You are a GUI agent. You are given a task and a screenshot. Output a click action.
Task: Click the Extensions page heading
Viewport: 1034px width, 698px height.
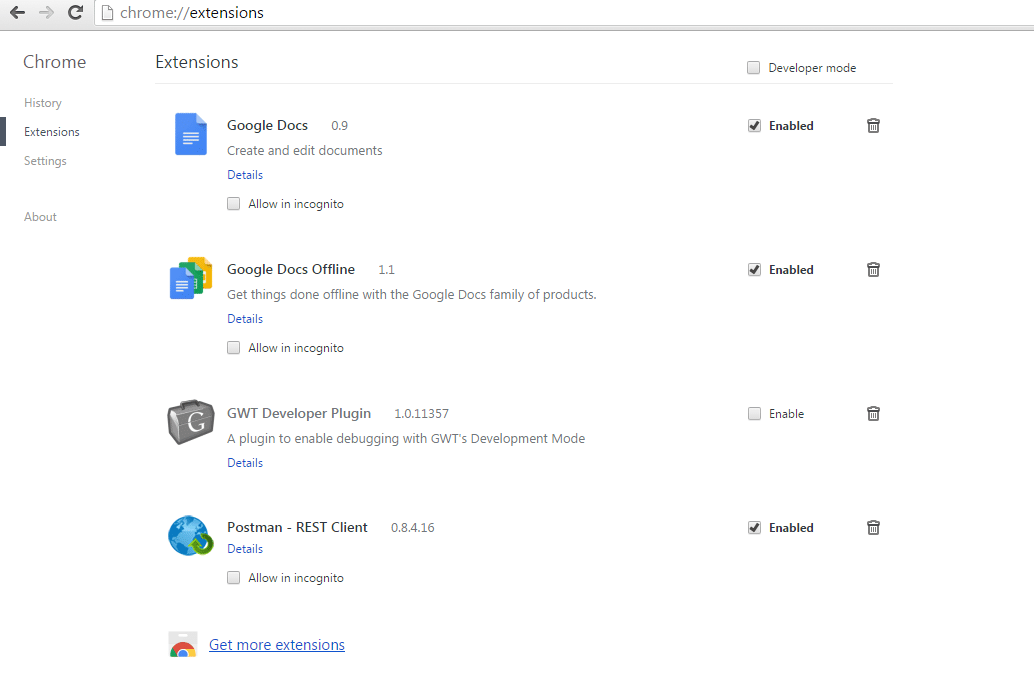point(197,62)
